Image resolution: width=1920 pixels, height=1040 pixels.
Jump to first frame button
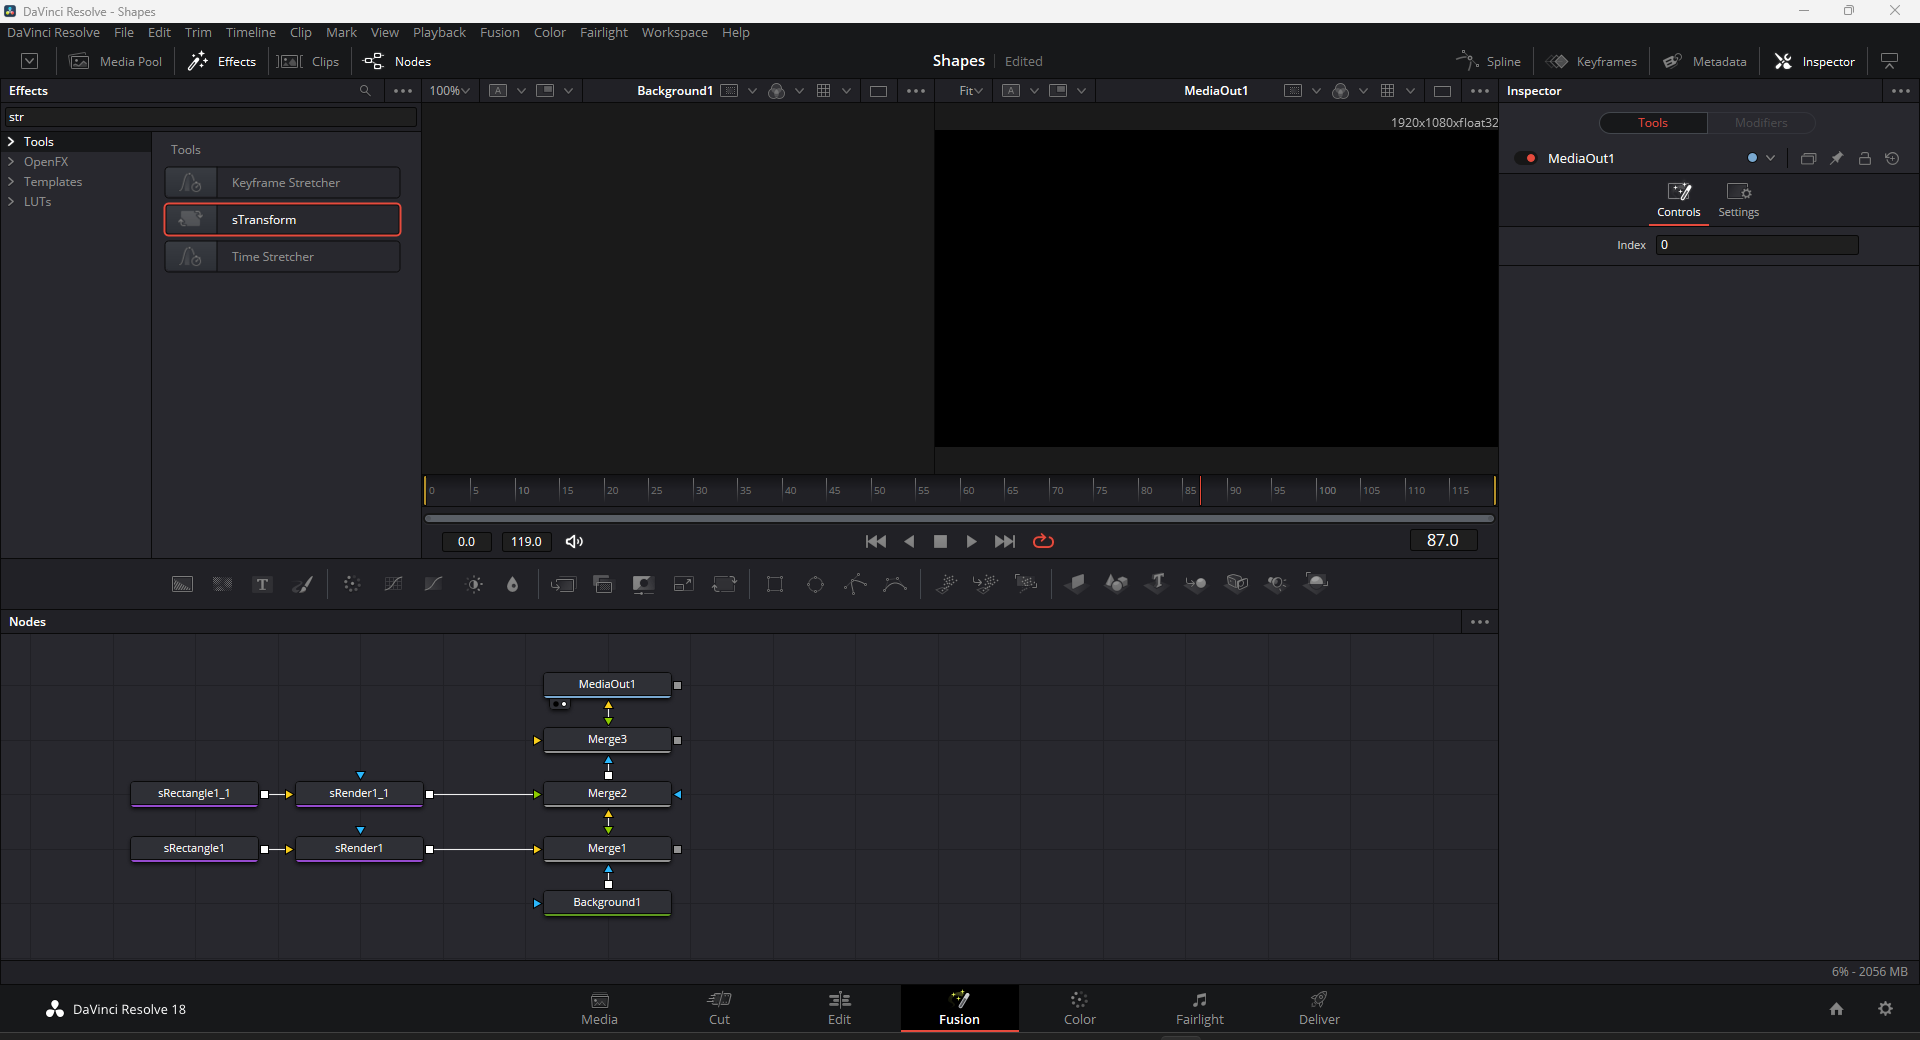coord(875,541)
